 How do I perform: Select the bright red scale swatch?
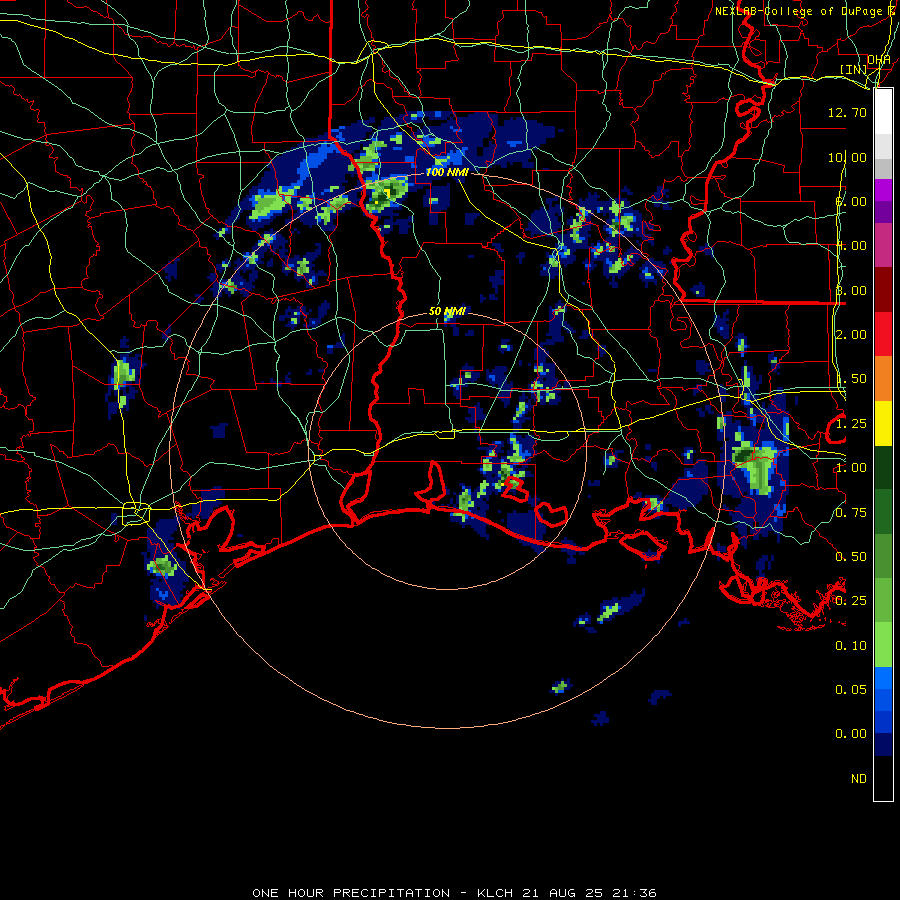(x=883, y=334)
